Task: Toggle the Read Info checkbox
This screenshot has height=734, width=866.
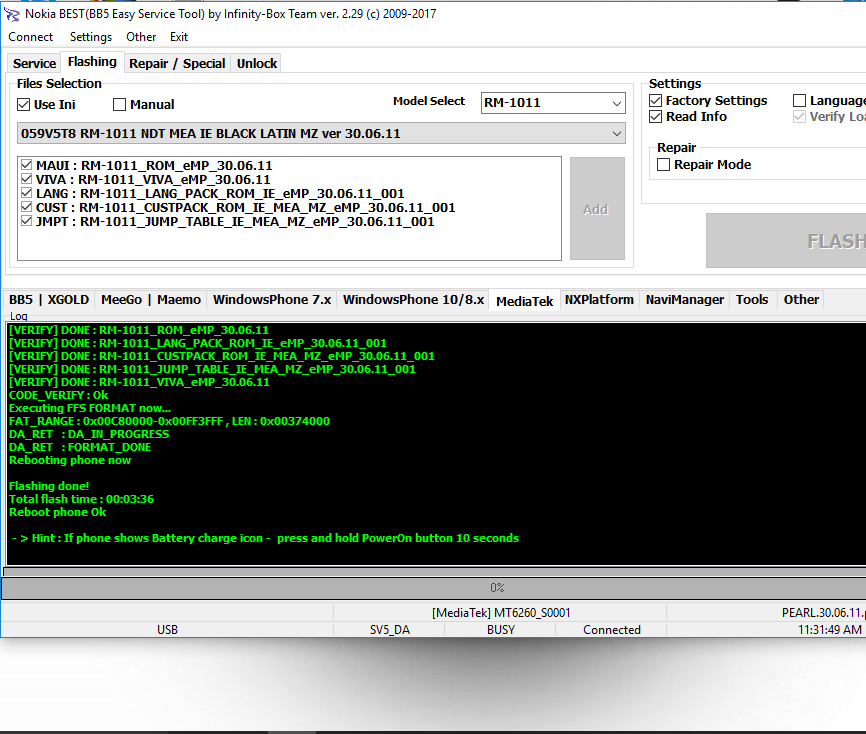Action: click(656, 117)
